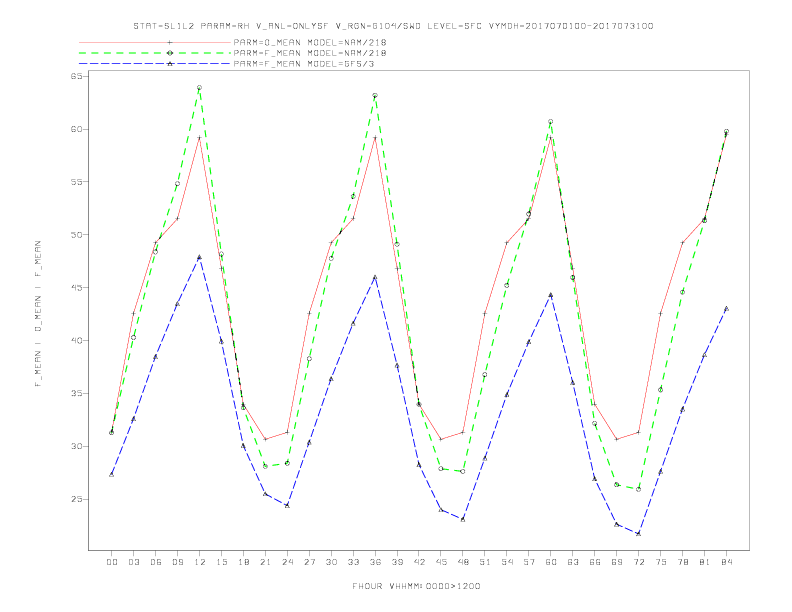The width and height of the screenshot is (792, 612).
Task: Select legend entry PARM=F_MEAN MODEL=GFS/3
Action: [x=304, y=64]
